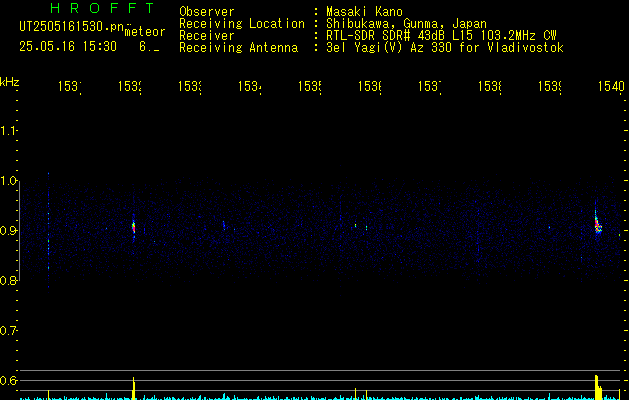Viewport: 629px width, 400px height.
Task: Click the 1.0 frequency axis label
Action: click(8, 181)
